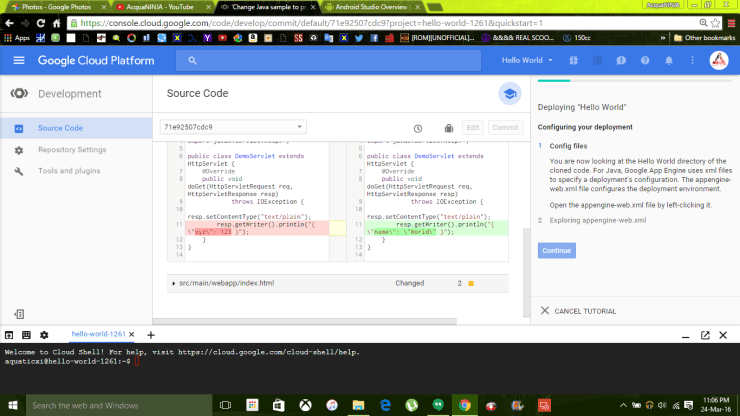Image resolution: width=740 pixels, height=416 pixels.
Task: Open the main hamburger navigation menu
Action: (x=18, y=60)
